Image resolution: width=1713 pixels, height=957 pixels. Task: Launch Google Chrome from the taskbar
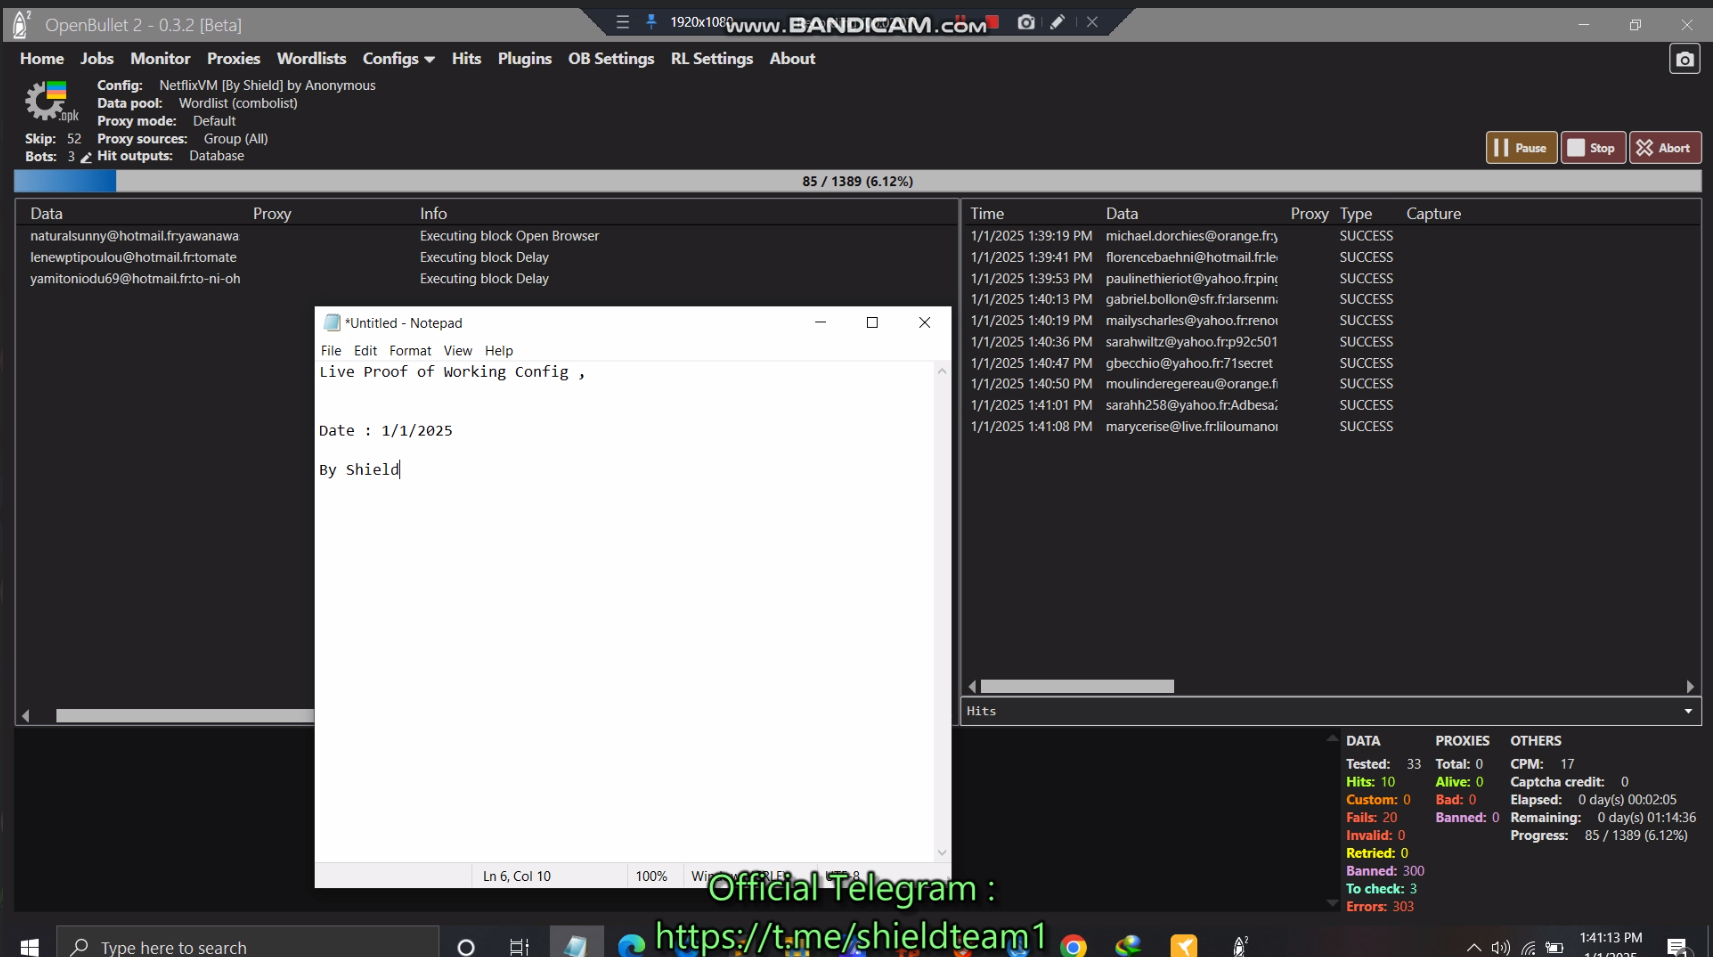1073,946
